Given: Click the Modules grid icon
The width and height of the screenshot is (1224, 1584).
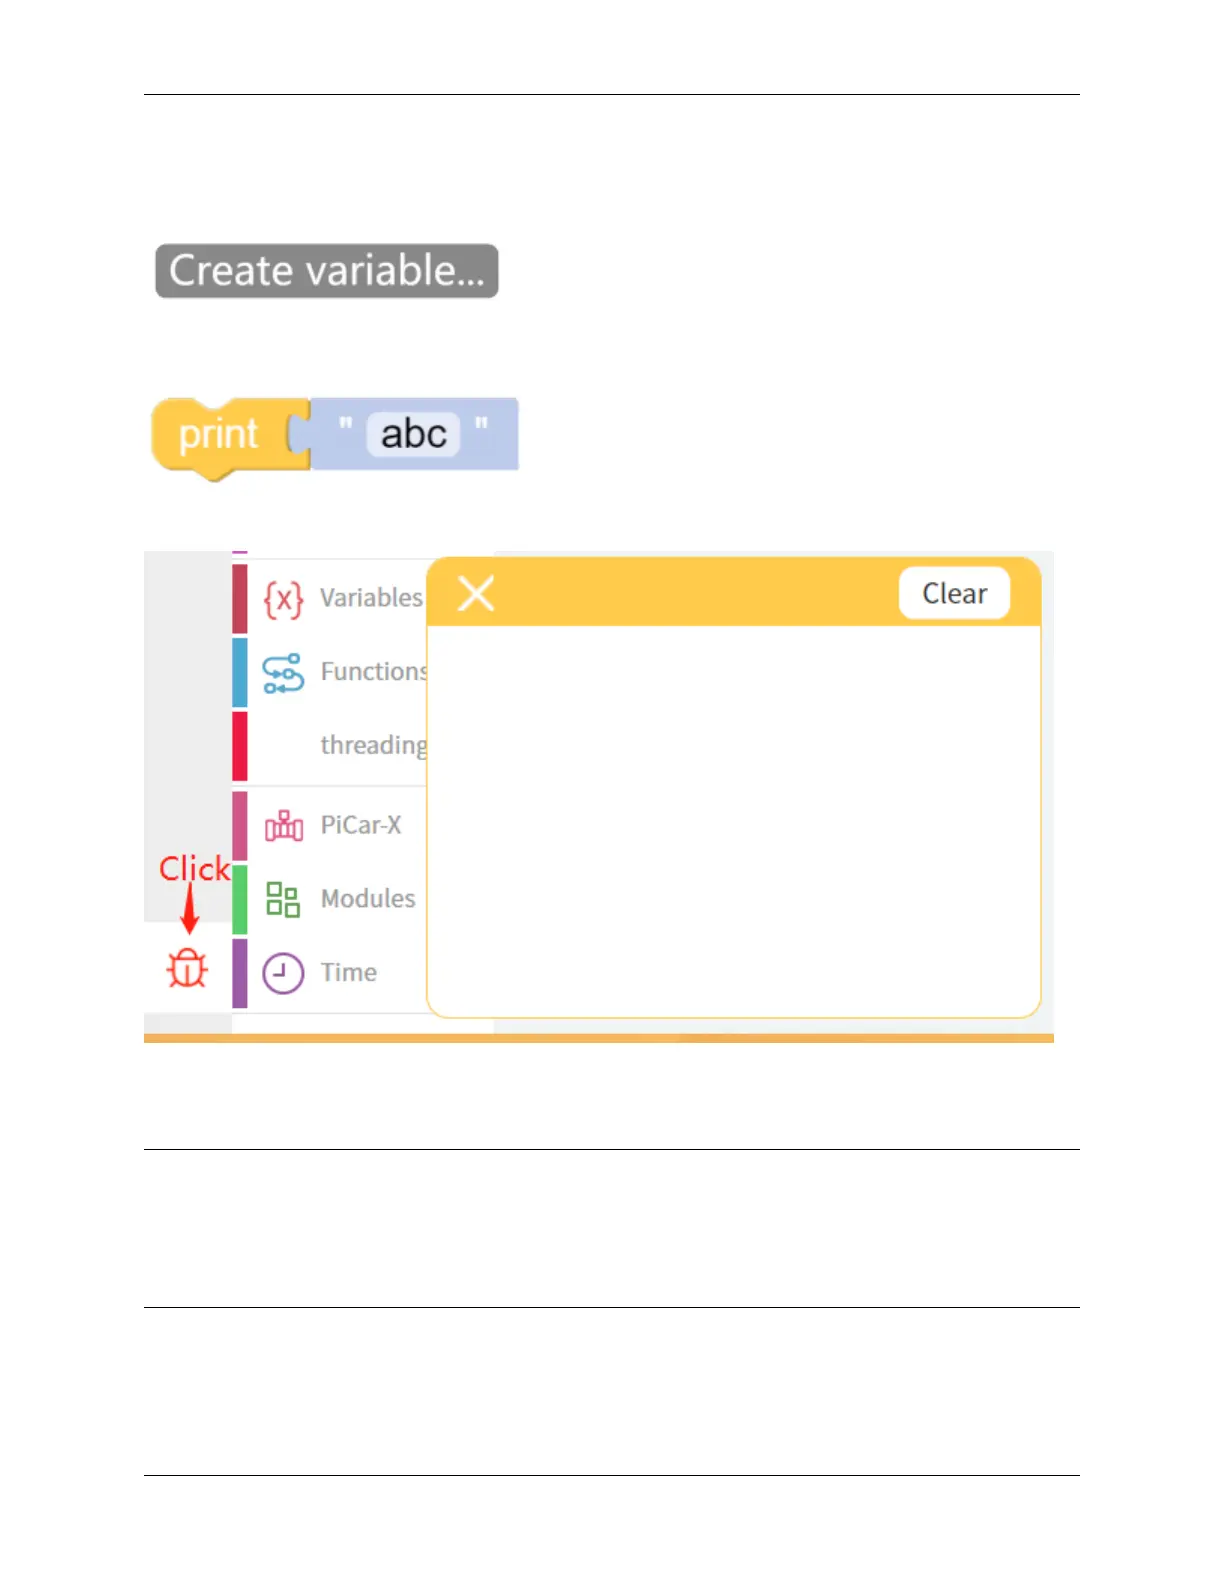Looking at the screenshot, I should [x=283, y=899].
